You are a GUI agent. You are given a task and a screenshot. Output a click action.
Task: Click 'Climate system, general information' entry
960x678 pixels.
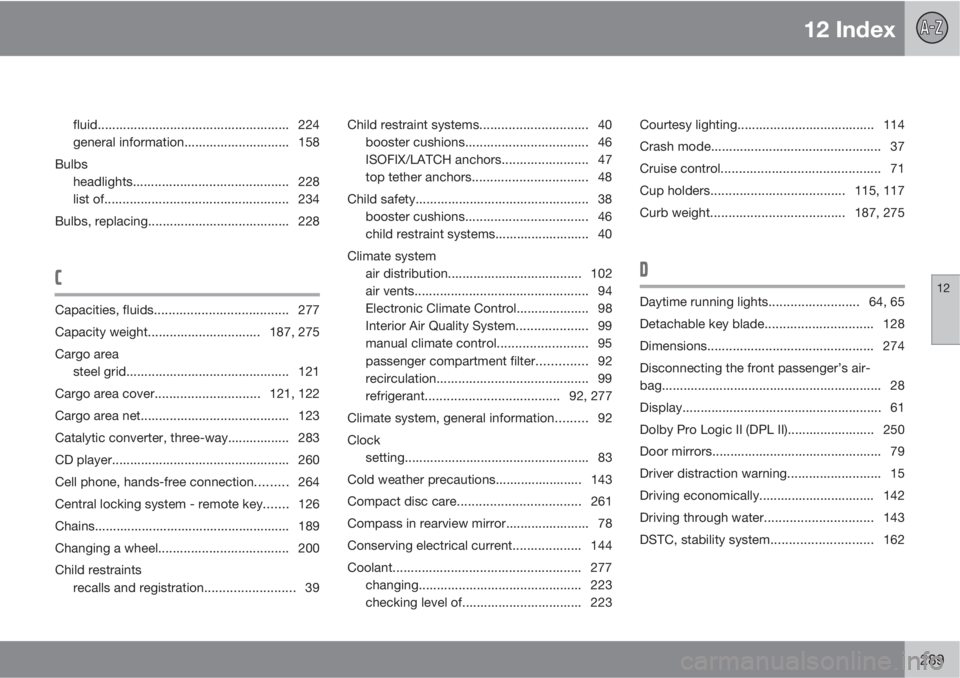click(x=479, y=418)
